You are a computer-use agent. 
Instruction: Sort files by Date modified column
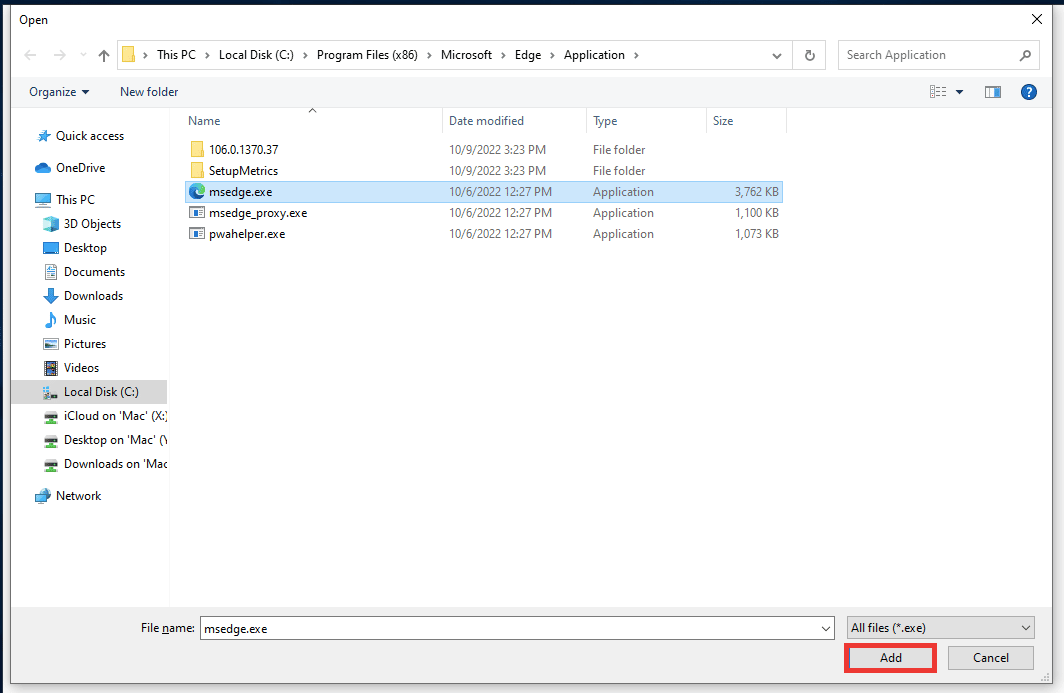point(487,120)
